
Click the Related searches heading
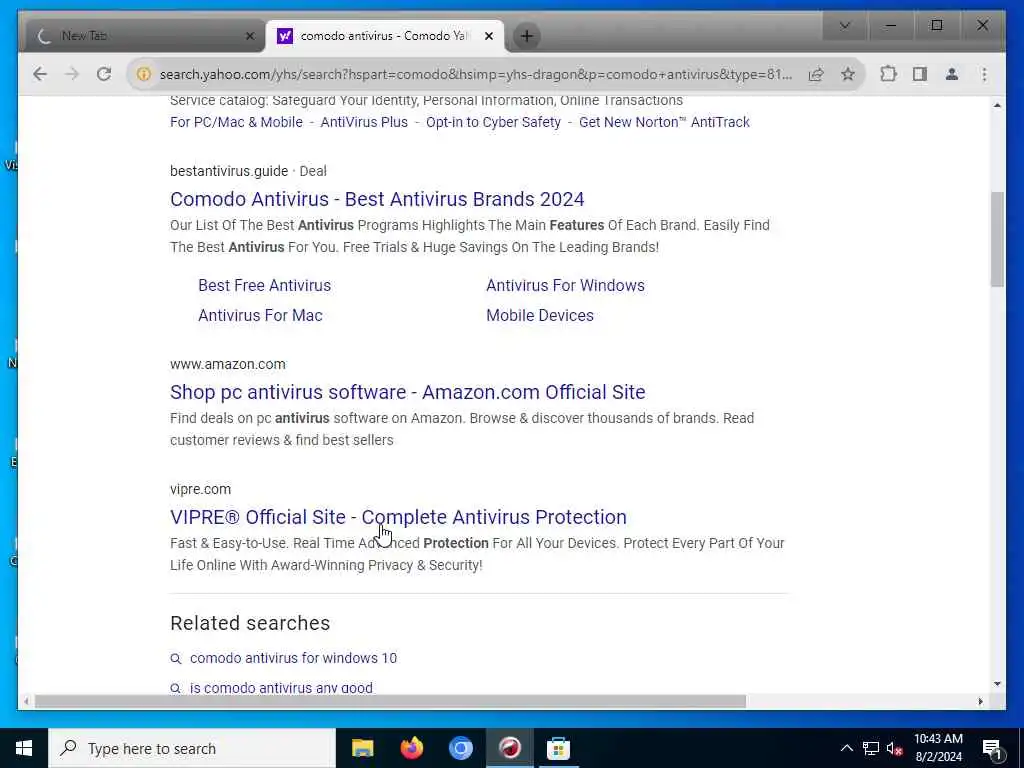coord(249,623)
